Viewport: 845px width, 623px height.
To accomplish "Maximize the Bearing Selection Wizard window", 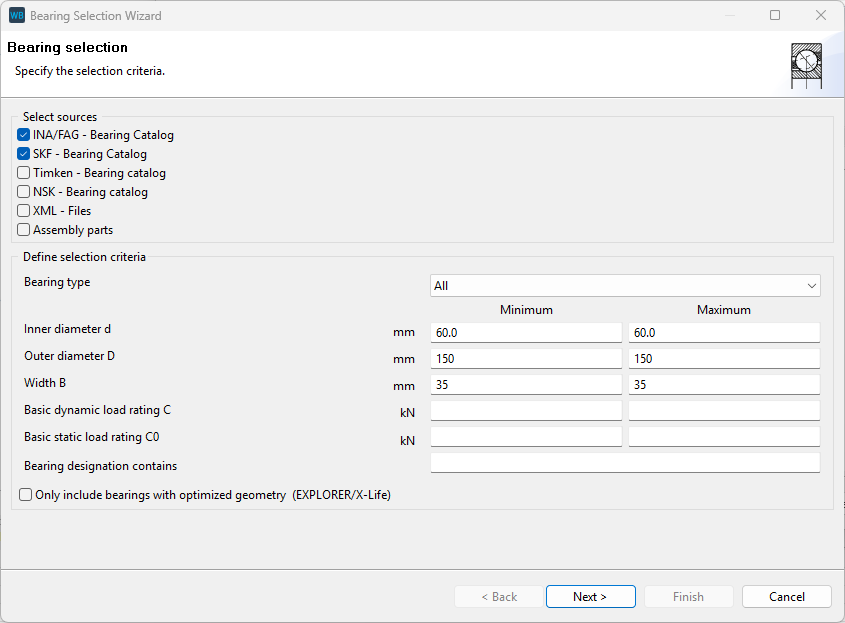I will (775, 16).
